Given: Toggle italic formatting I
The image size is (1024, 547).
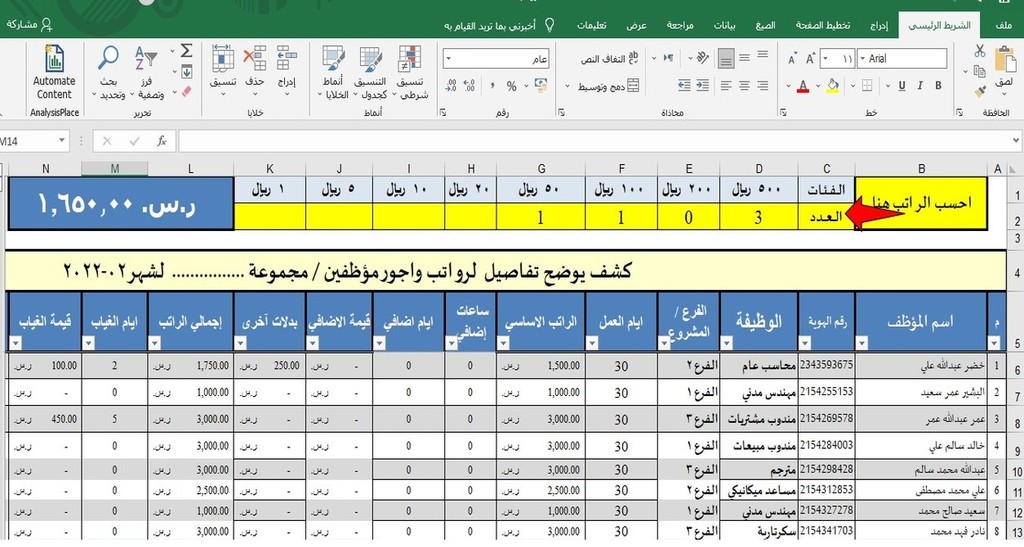Looking at the screenshot, I should pyautogui.click(x=920, y=86).
